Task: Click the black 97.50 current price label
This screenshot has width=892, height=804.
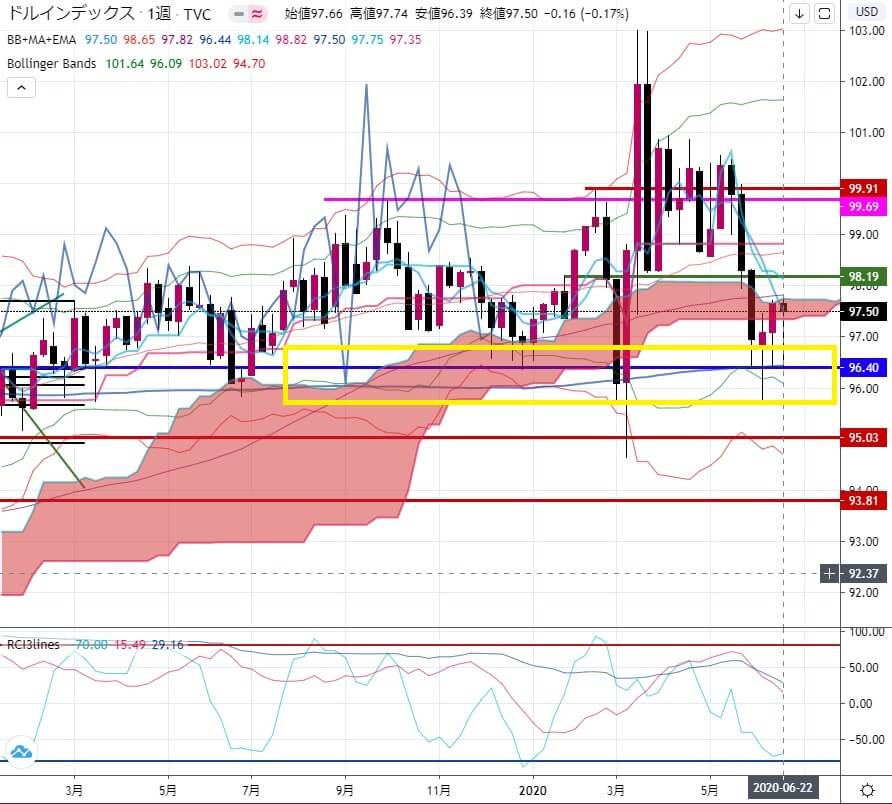Action: click(x=863, y=311)
